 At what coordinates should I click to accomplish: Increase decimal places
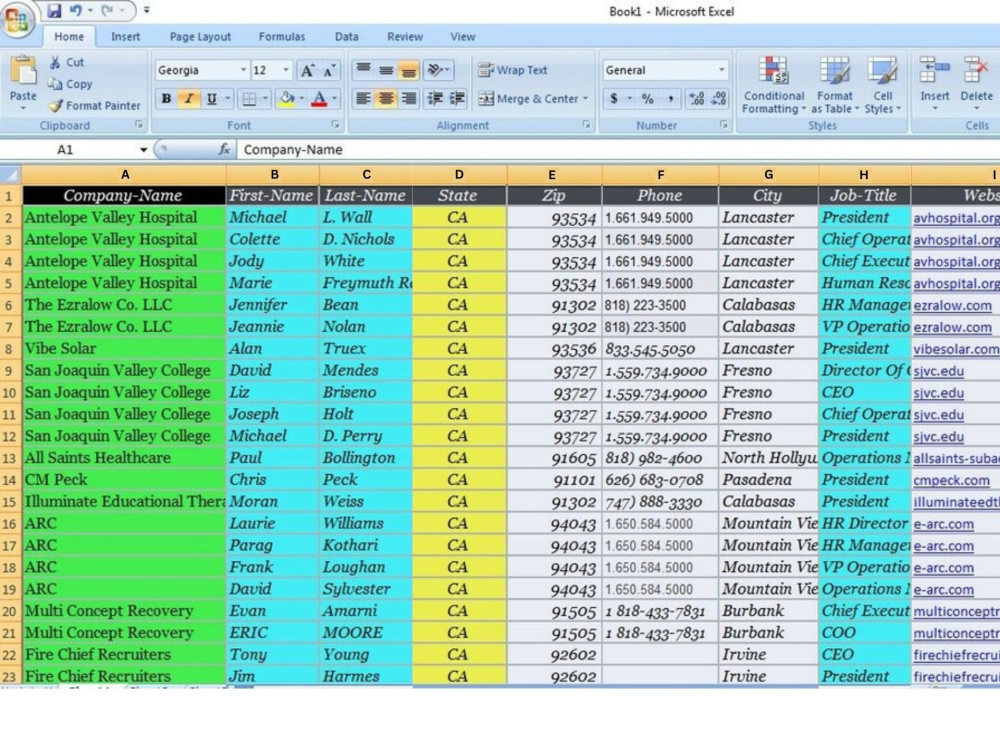[696, 99]
